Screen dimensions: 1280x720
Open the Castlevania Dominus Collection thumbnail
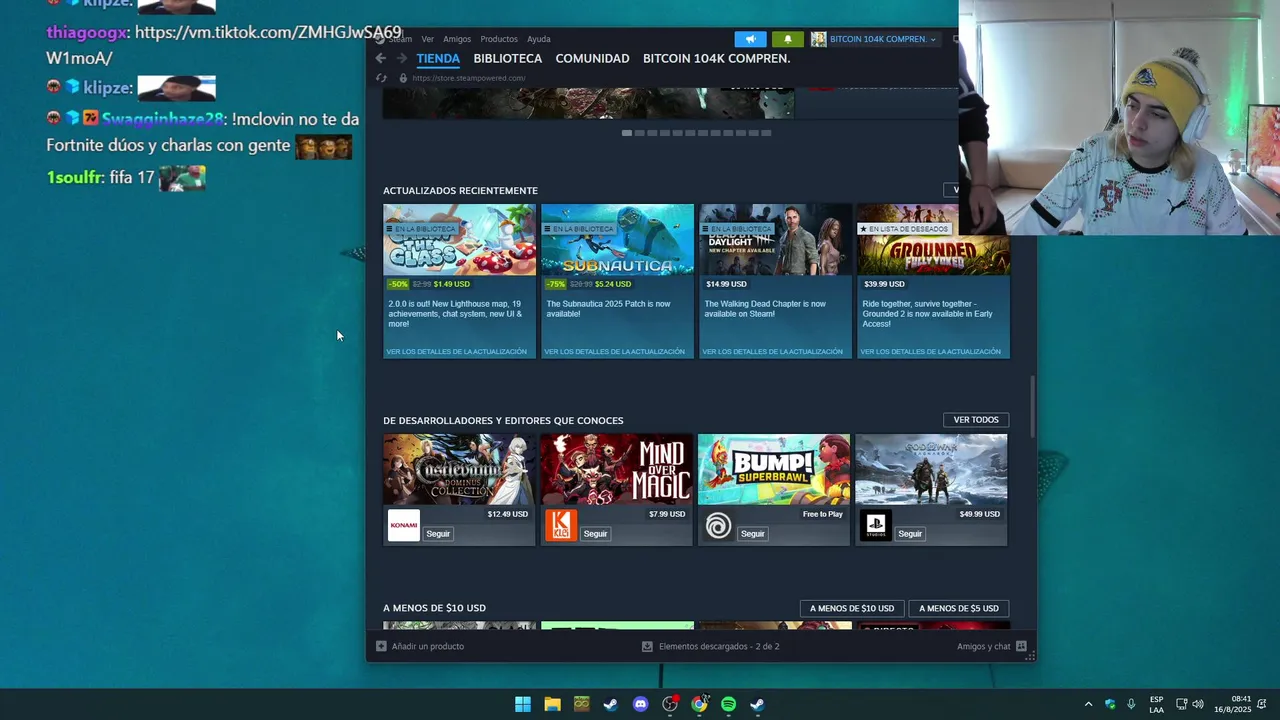point(459,469)
